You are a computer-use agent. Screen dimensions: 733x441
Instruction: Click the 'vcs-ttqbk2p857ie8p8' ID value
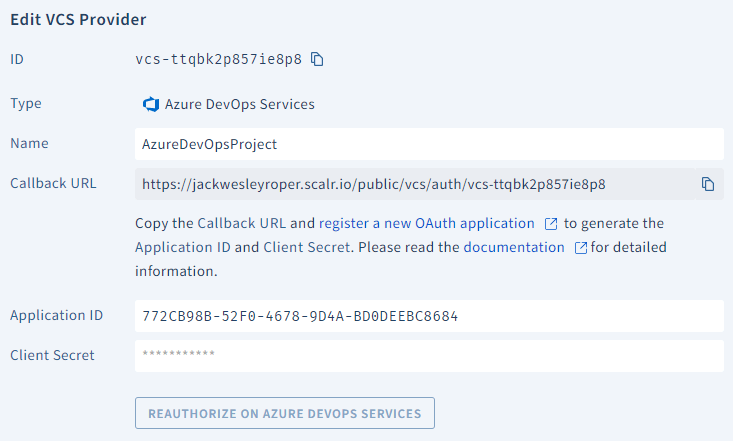(x=218, y=59)
